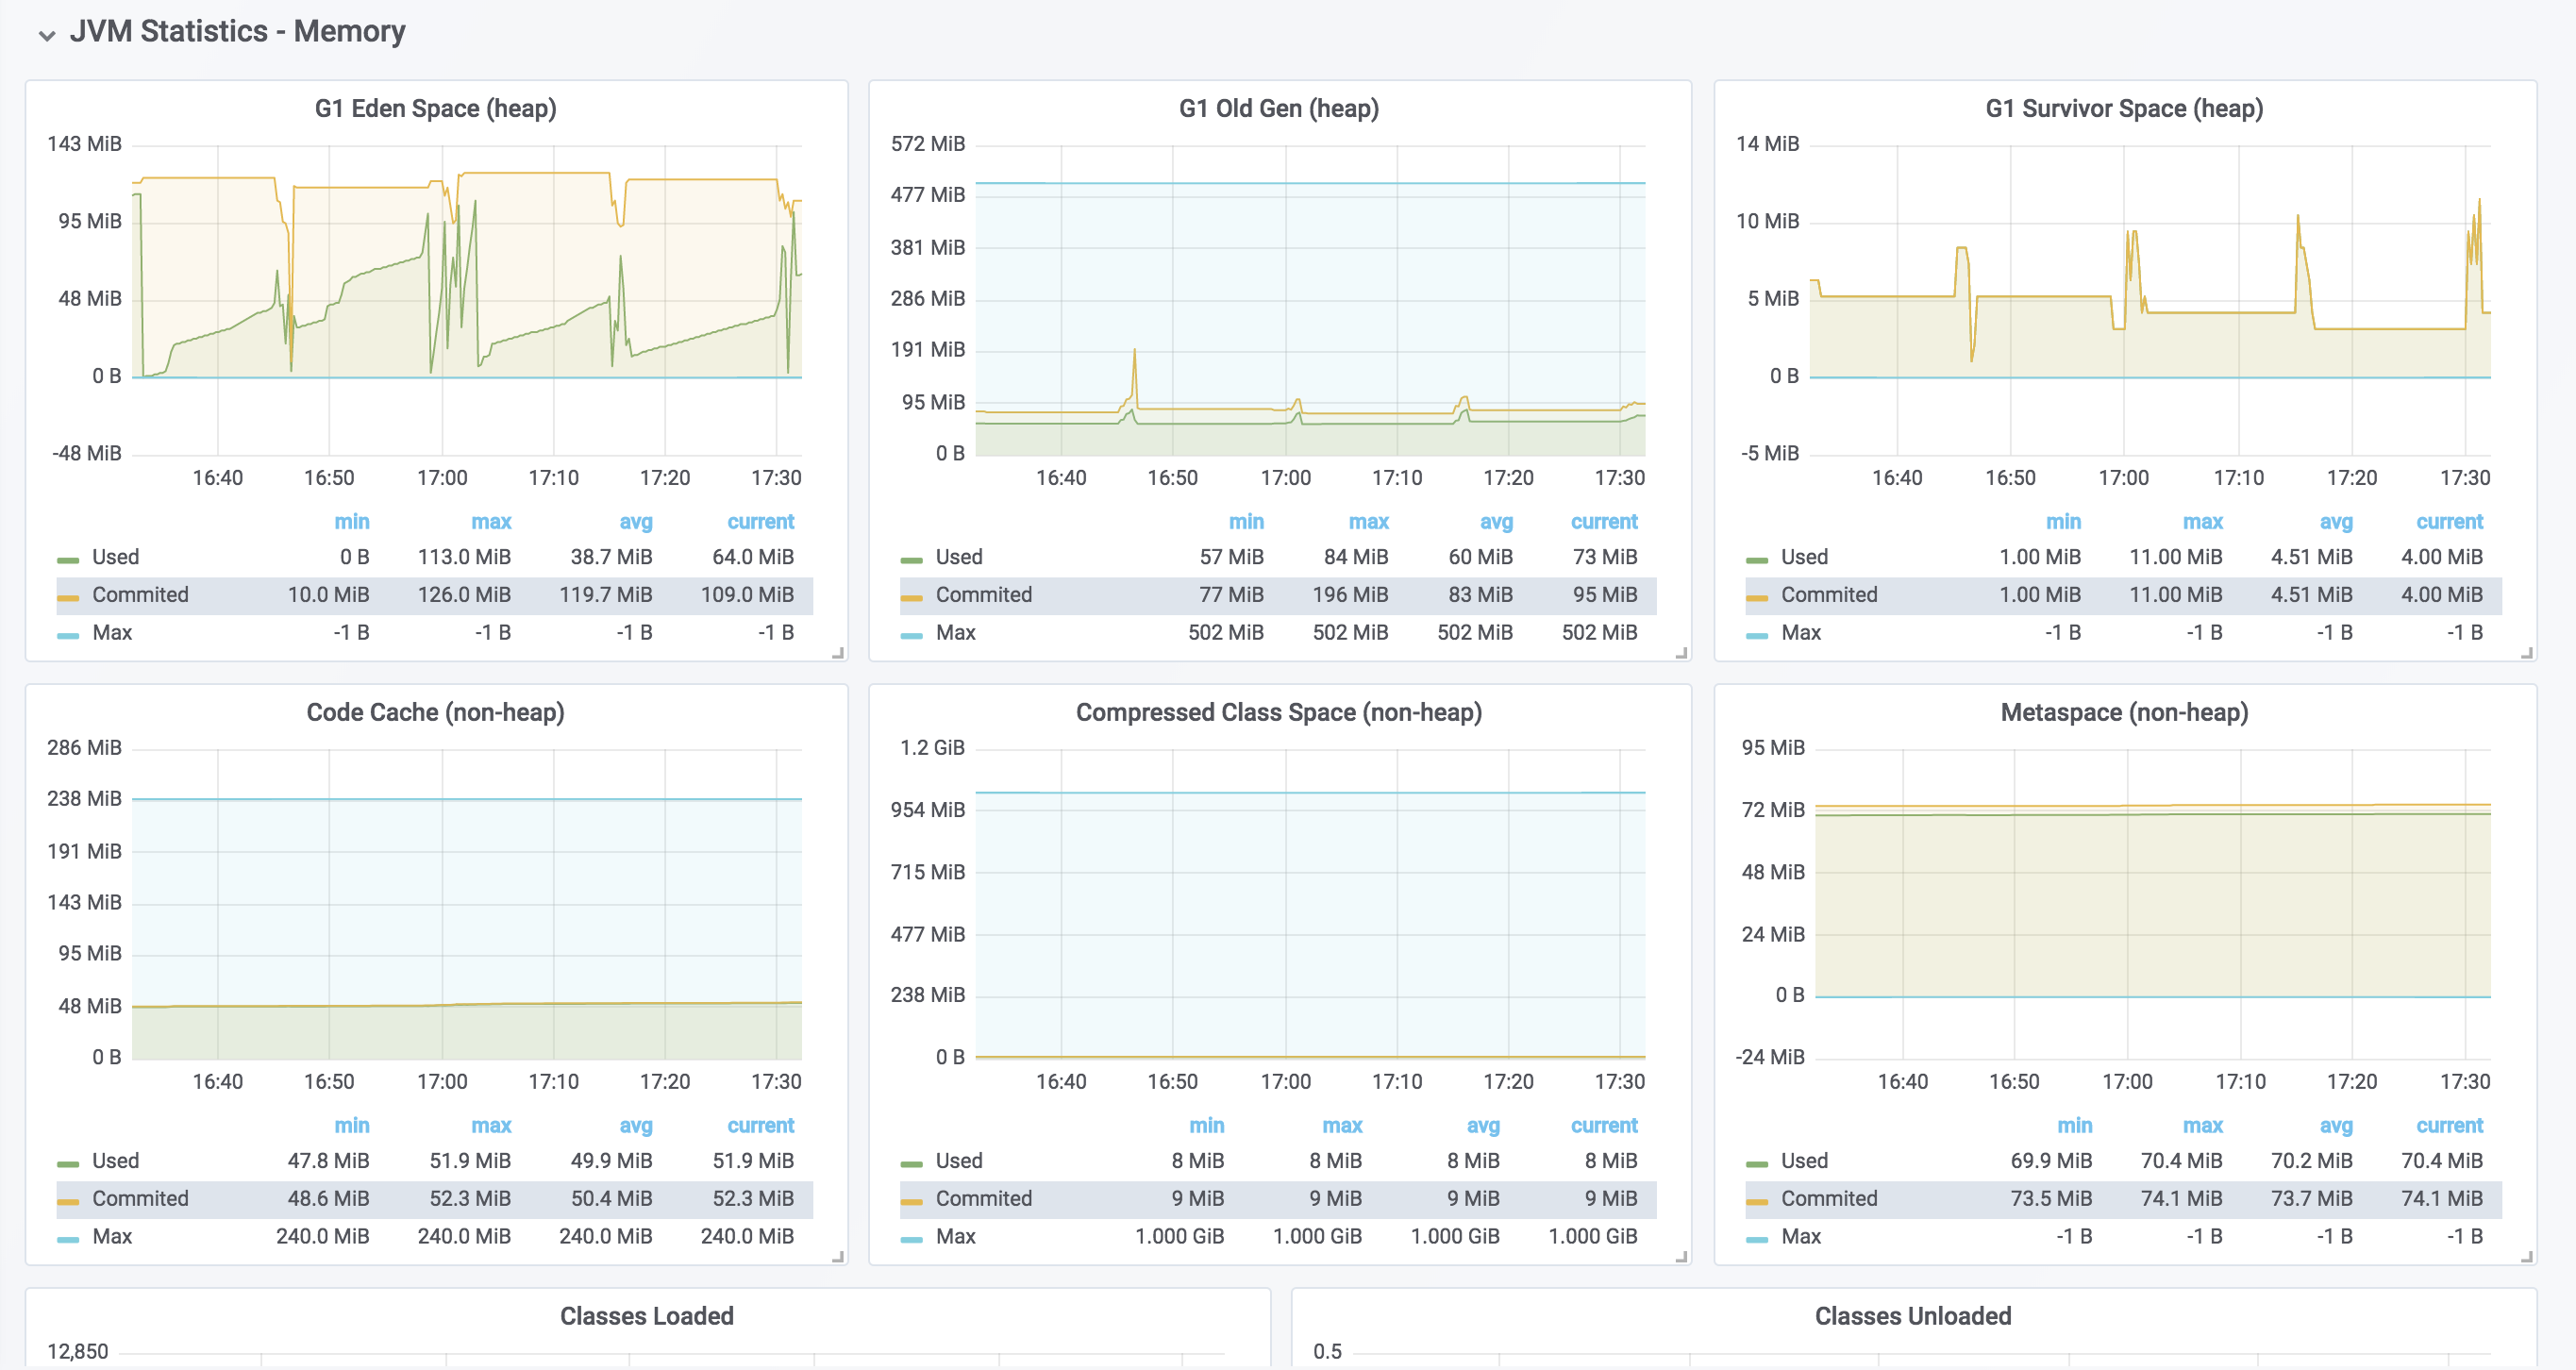Viewport: 2576px width, 1370px height.
Task: Click G1 Survivor Space Max legend color
Action: pyautogui.click(x=1756, y=635)
